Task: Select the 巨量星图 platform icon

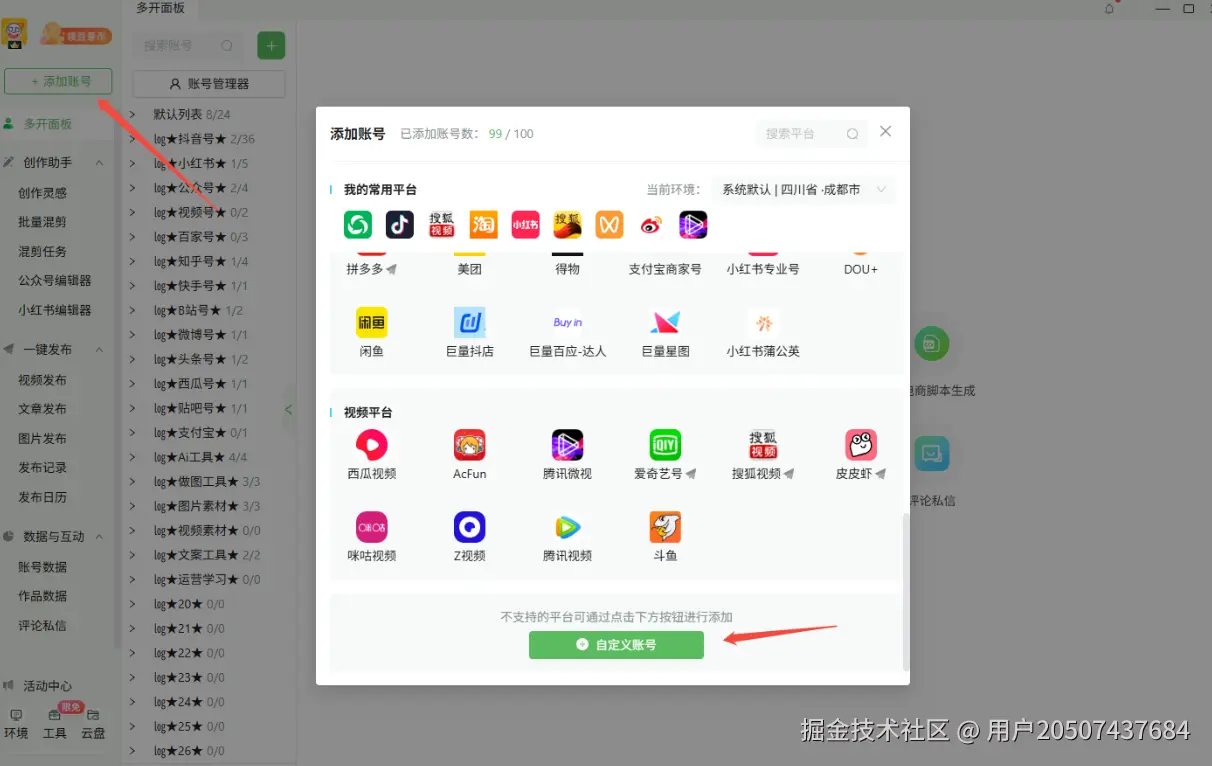Action: pyautogui.click(x=665, y=322)
